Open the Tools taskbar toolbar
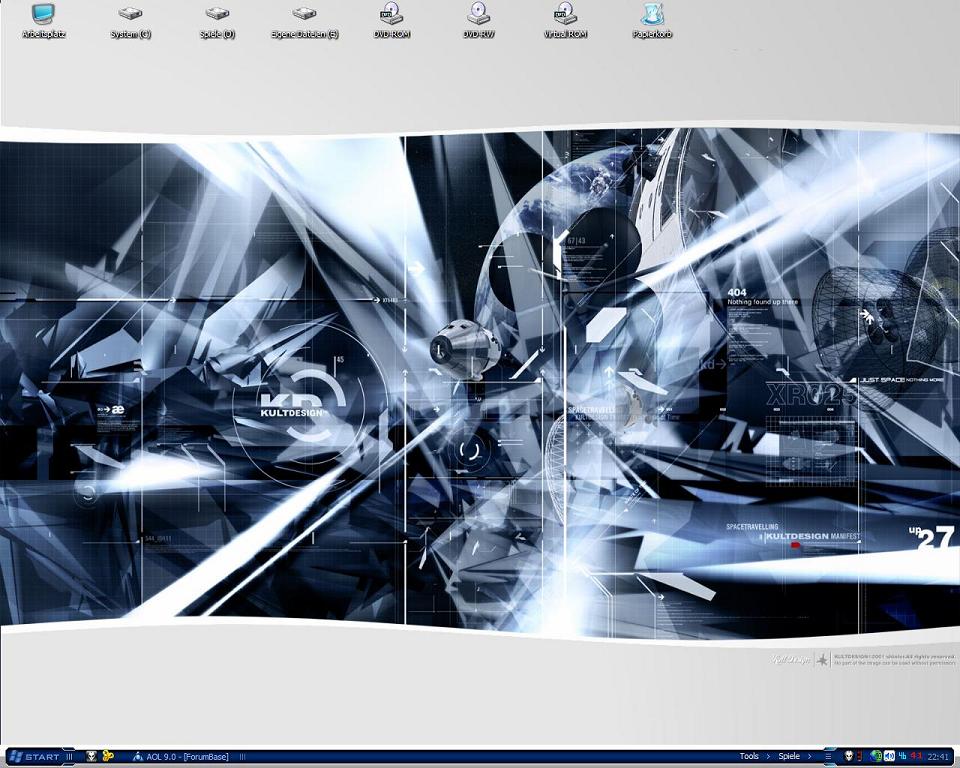The image size is (960, 768). [x=749, y=756]
